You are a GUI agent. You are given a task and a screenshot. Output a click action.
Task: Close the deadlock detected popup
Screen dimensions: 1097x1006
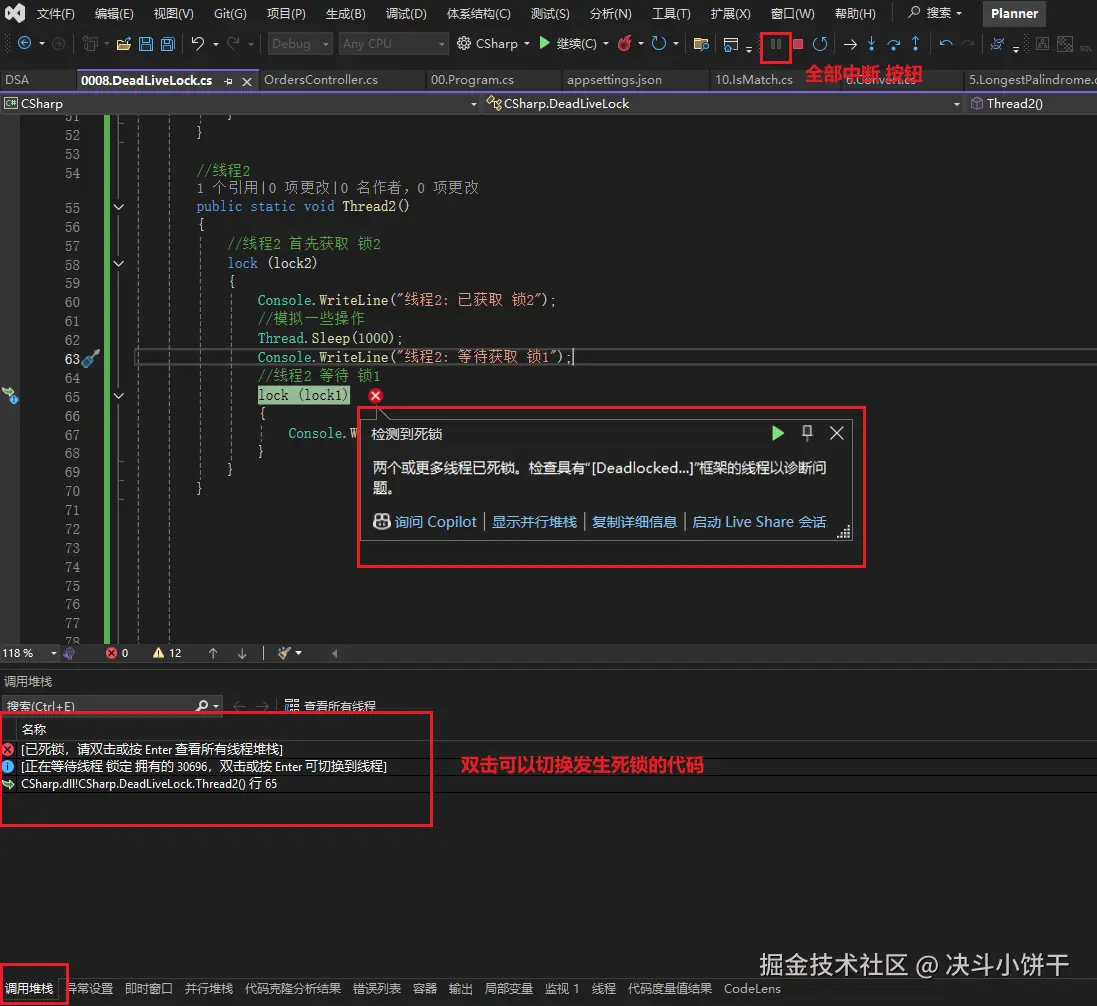point(837,433)
